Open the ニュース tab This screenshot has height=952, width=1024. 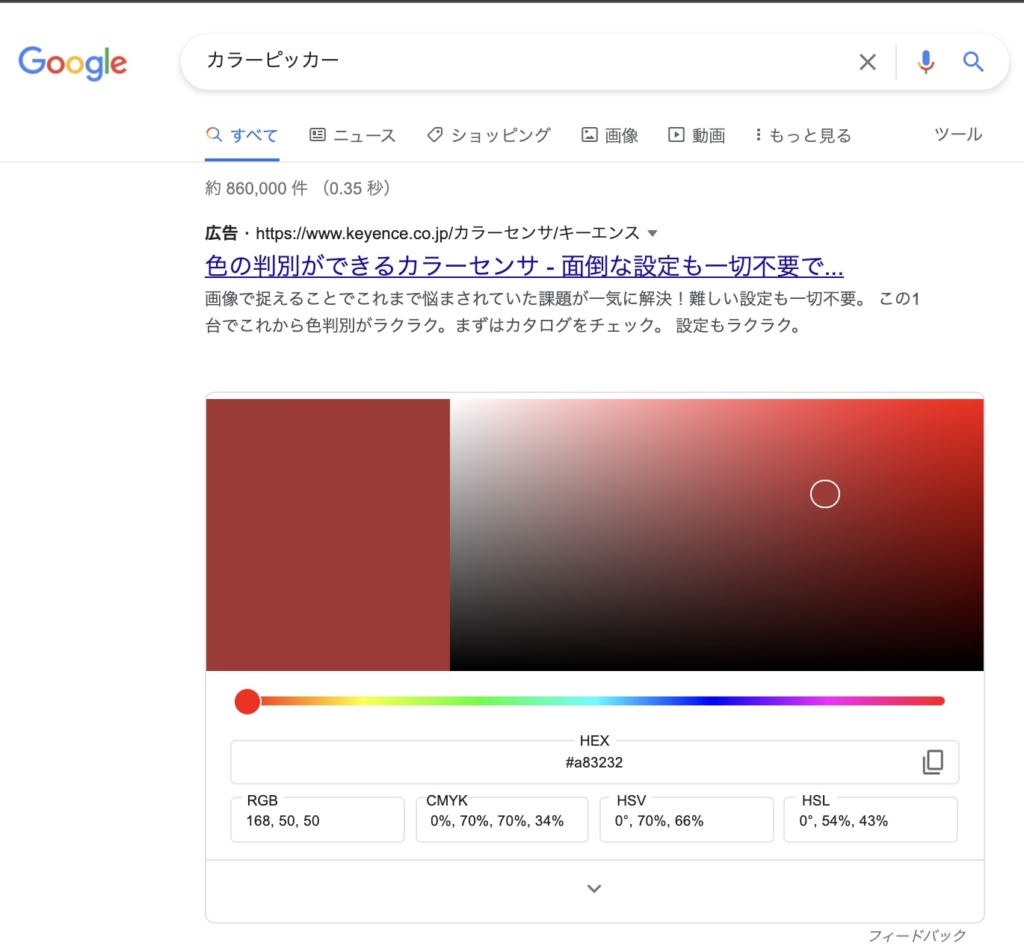(352, 135)
